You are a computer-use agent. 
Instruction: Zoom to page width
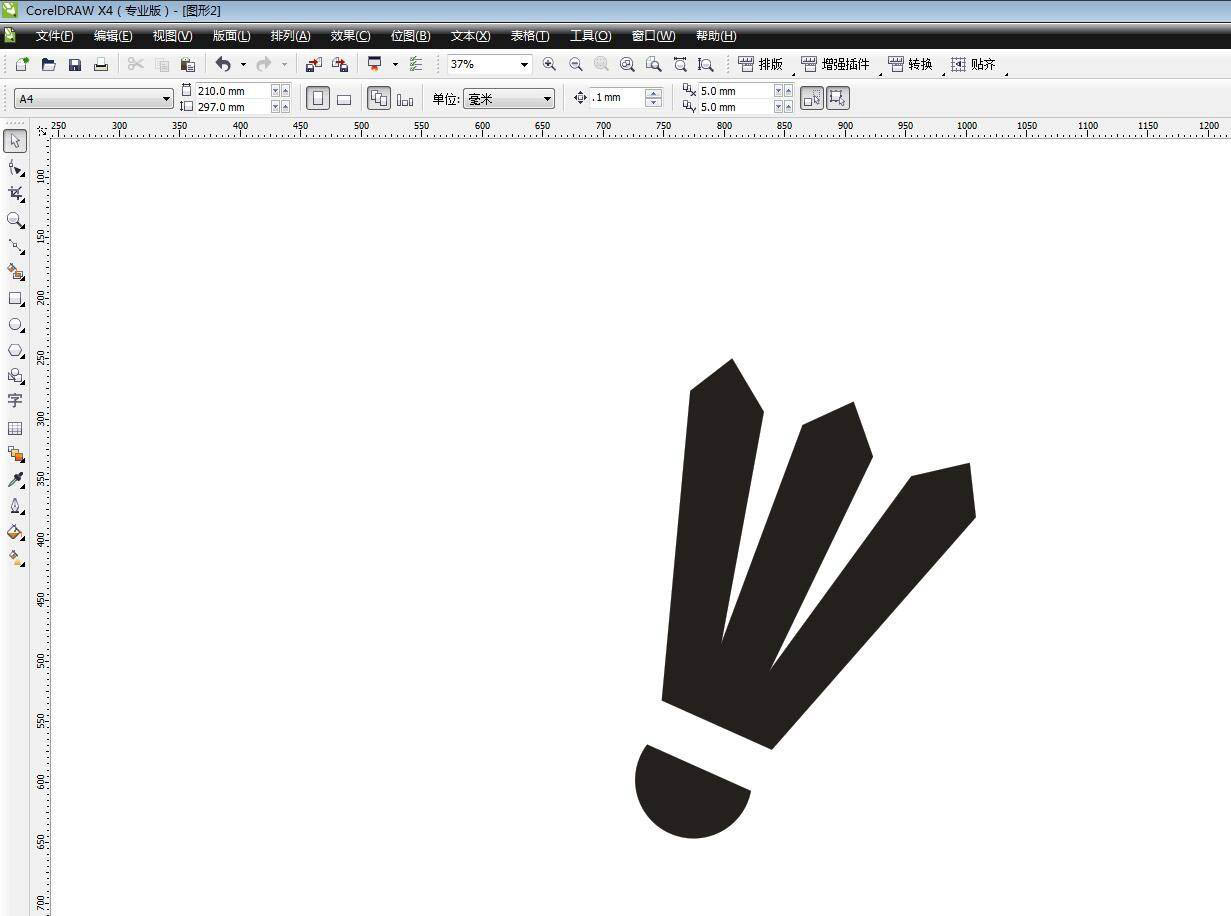click(x=680, y=64)
